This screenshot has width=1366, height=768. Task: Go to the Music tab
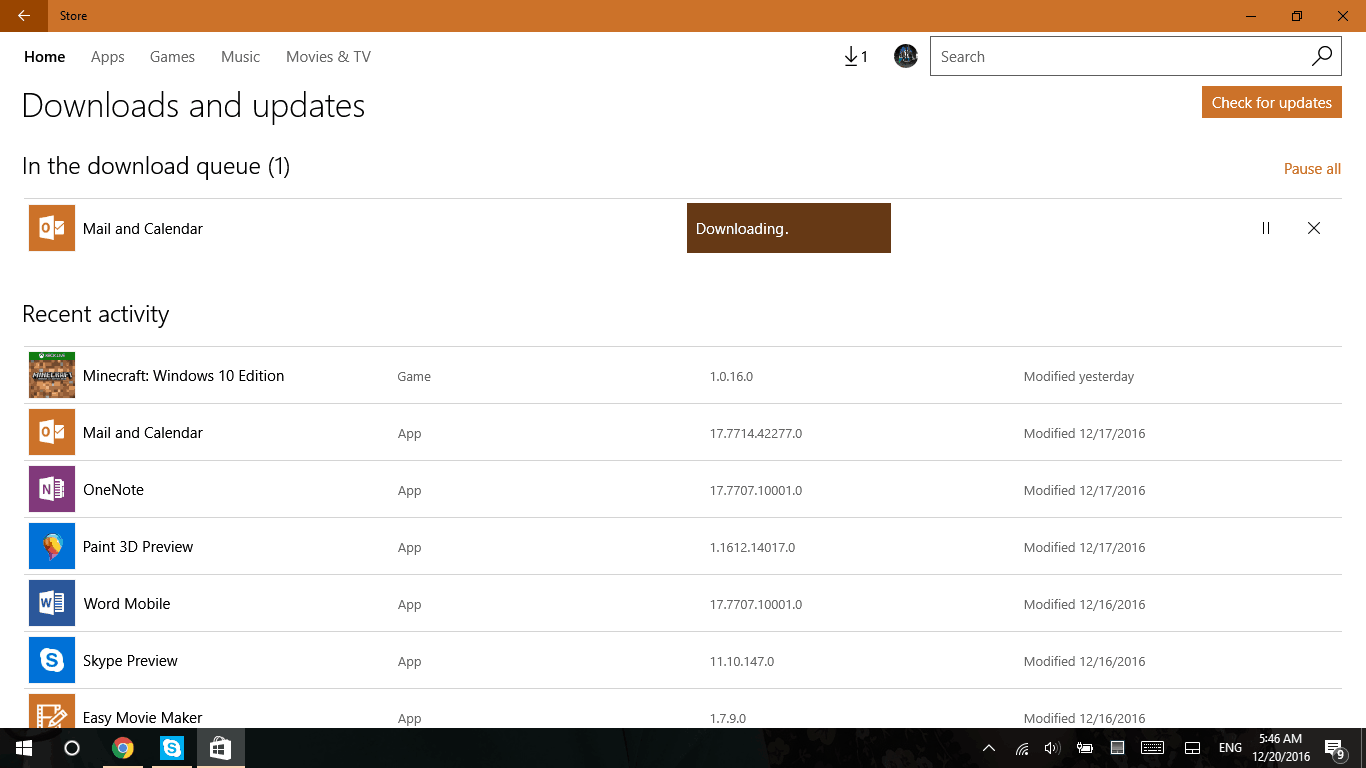pos(240,57)
